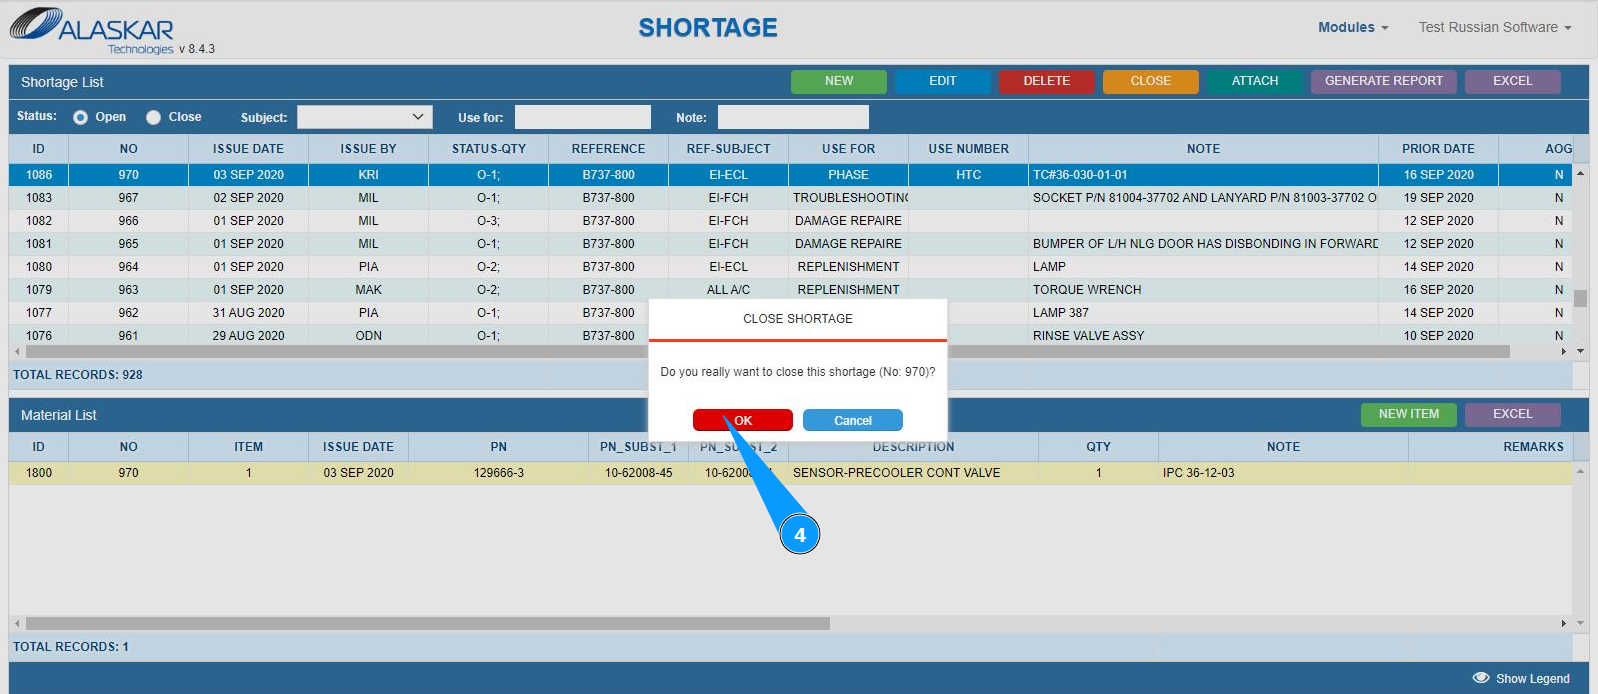Viewport: 1598px width, 694px height.
Task: Click Shortage List horizontal scrollbar right arrow
Action: tap(1564, 352)
